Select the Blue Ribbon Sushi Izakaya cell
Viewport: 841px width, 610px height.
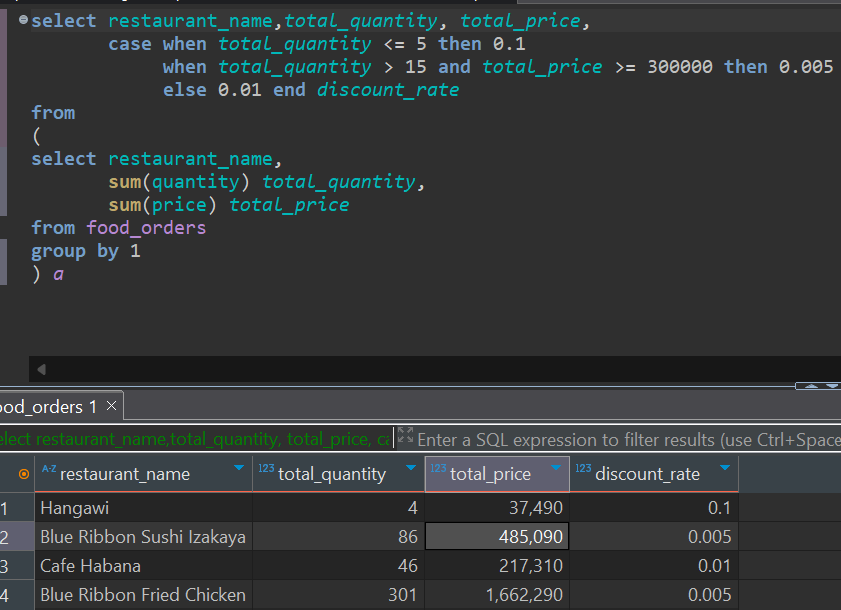click(143, 536)
